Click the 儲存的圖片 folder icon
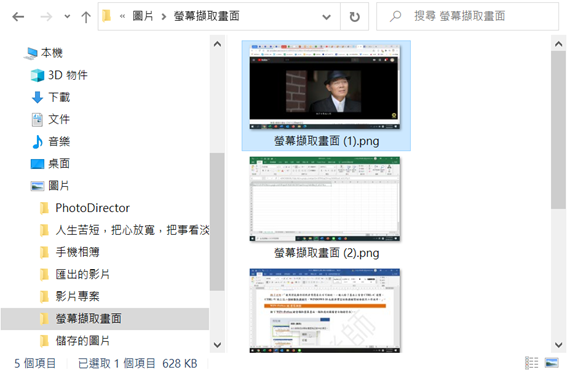Image resolution: width=567 pixels, height=375 pixels. (44, 341)
